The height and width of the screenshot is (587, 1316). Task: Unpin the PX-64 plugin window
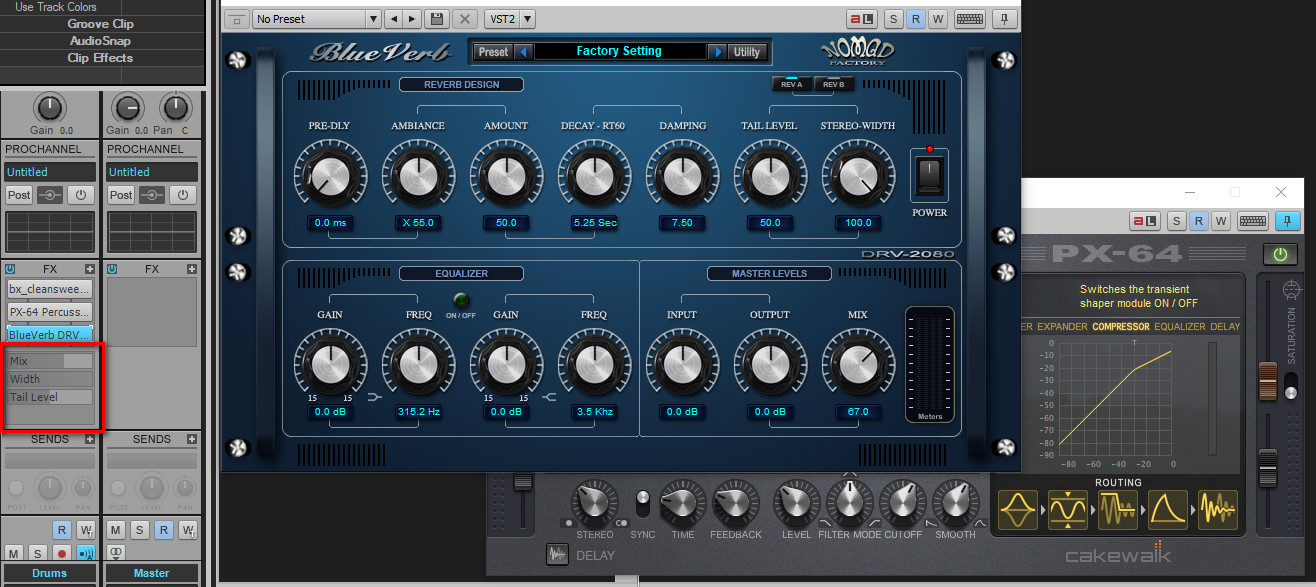[1288, 221]
